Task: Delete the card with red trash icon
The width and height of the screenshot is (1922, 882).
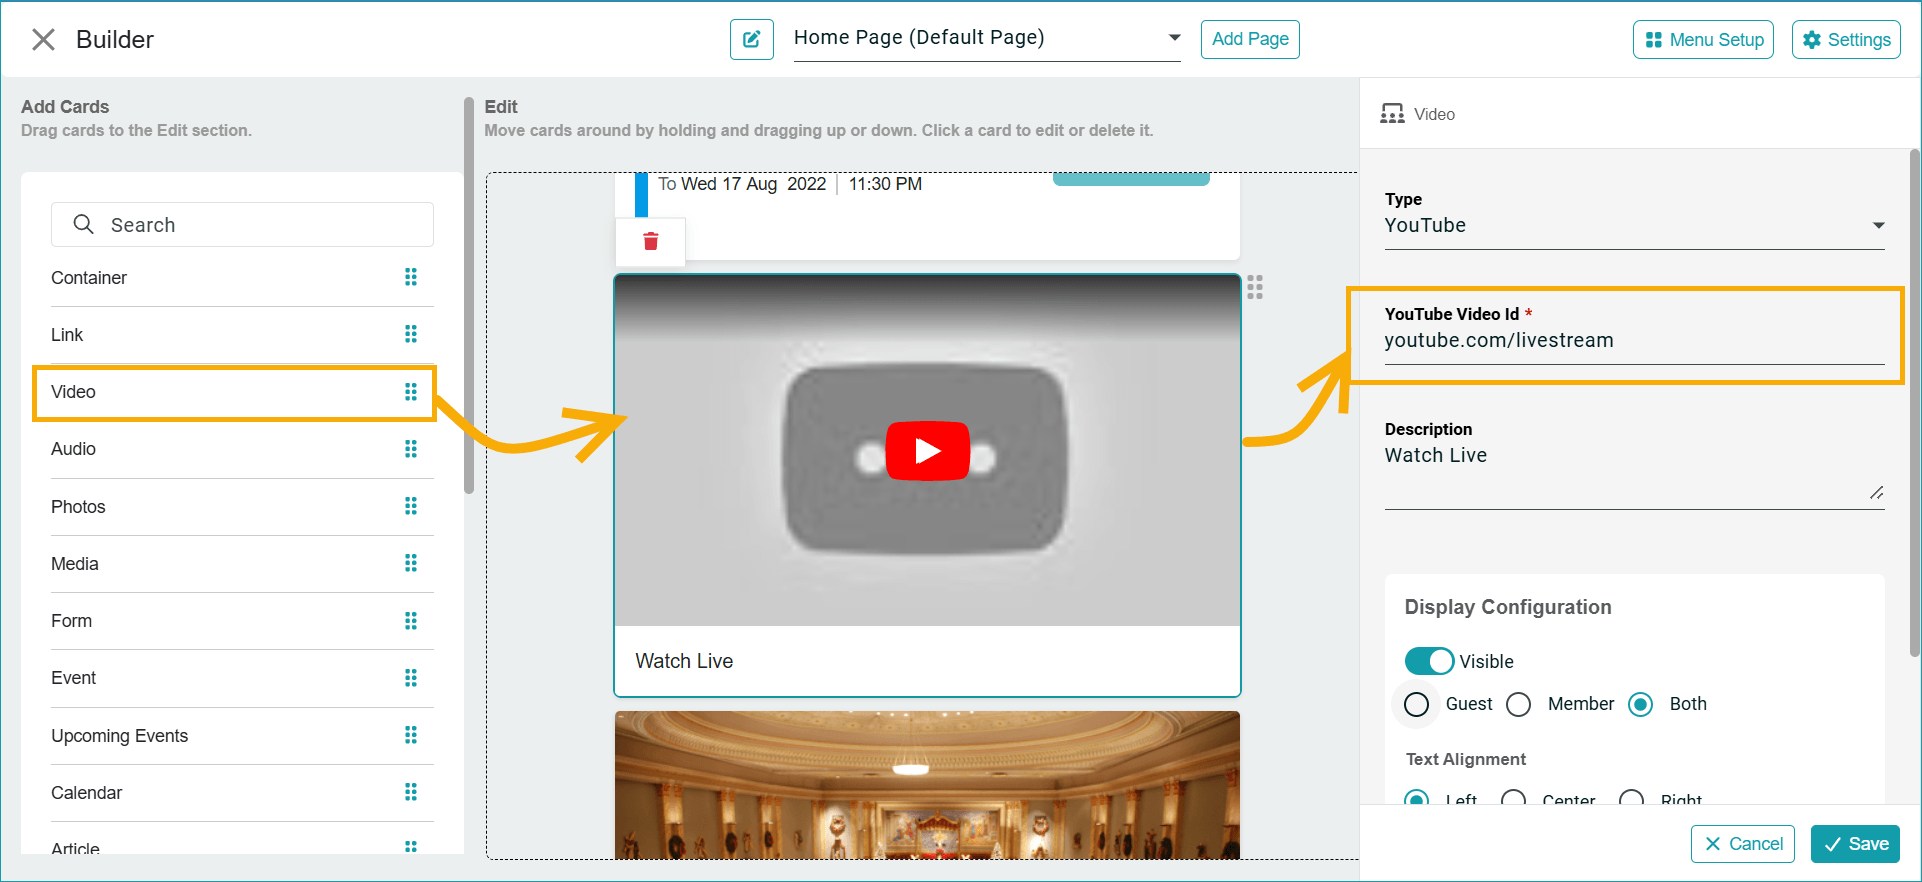Action: tap(651, 241)
